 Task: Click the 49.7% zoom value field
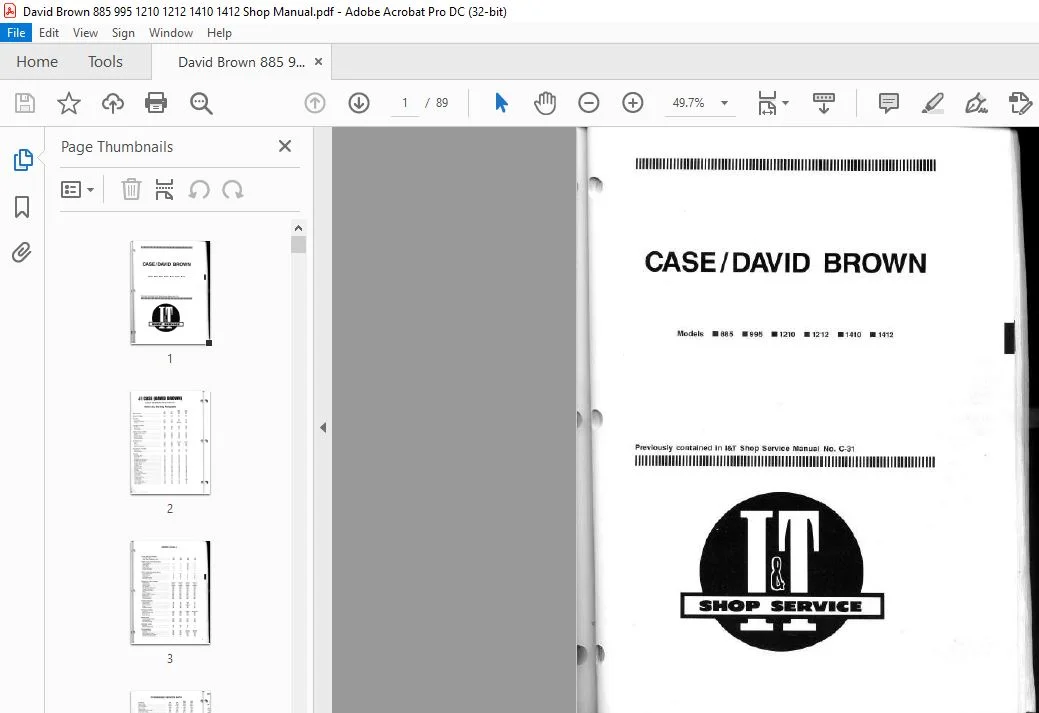(688, 103)
